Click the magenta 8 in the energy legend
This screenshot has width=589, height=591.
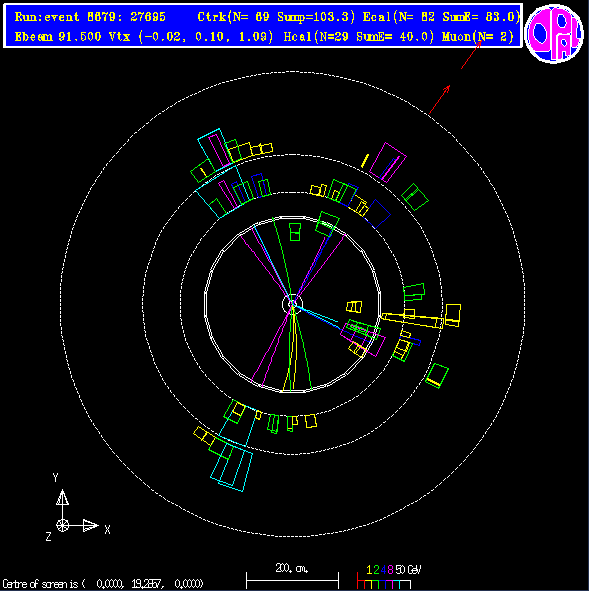(x=390, y=570)
